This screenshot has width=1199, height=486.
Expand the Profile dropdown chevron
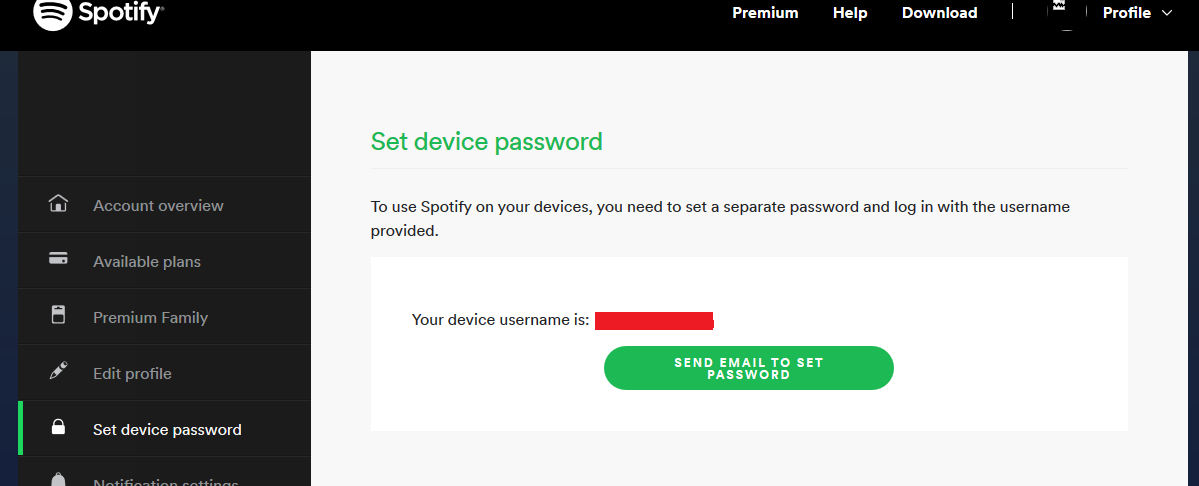pyautogui.click(x=1168, y=13)
